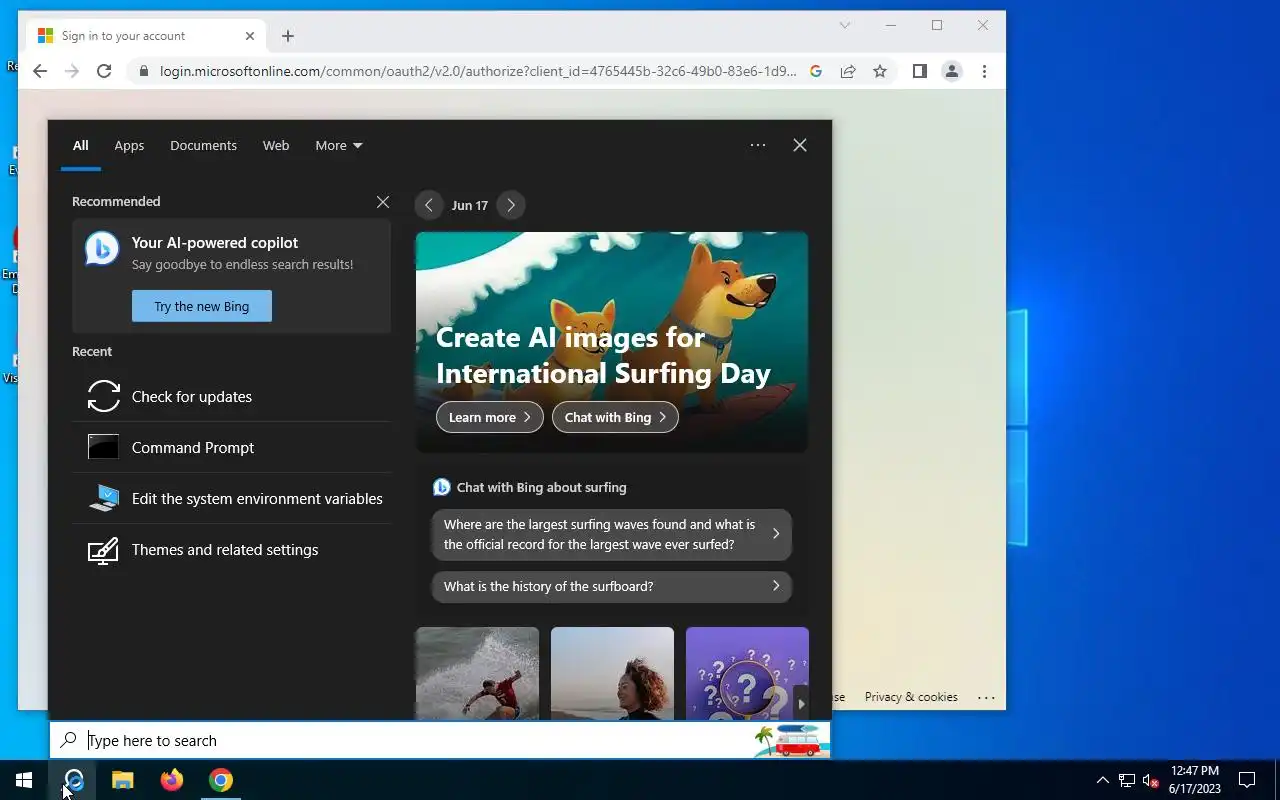This screenshot has width=1280, height=800.
Task: Click Privacy & cookies link in Chrome
Action: [x=911, y=697]
